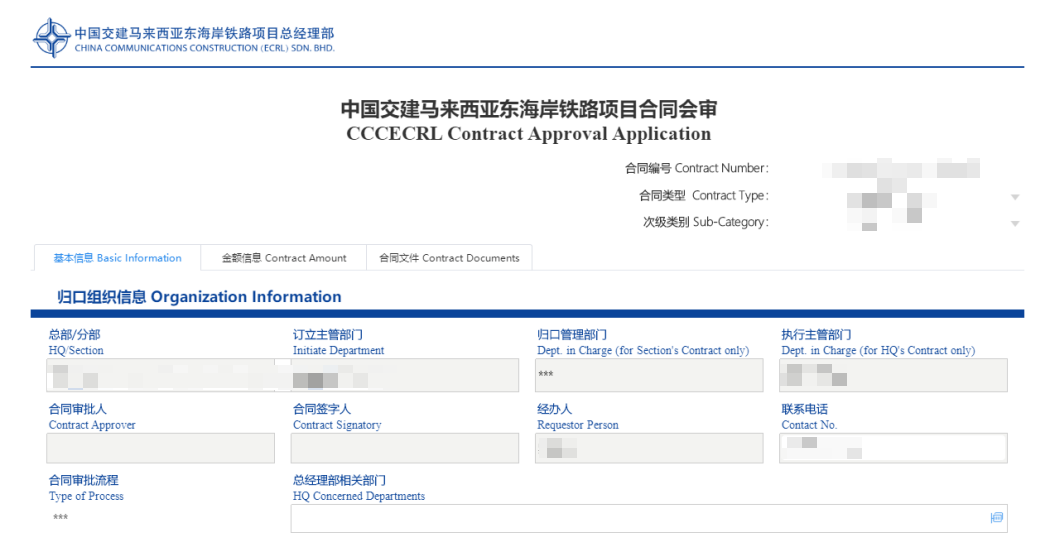
Task: Click the Organization Information section heading
Action: 199,297
